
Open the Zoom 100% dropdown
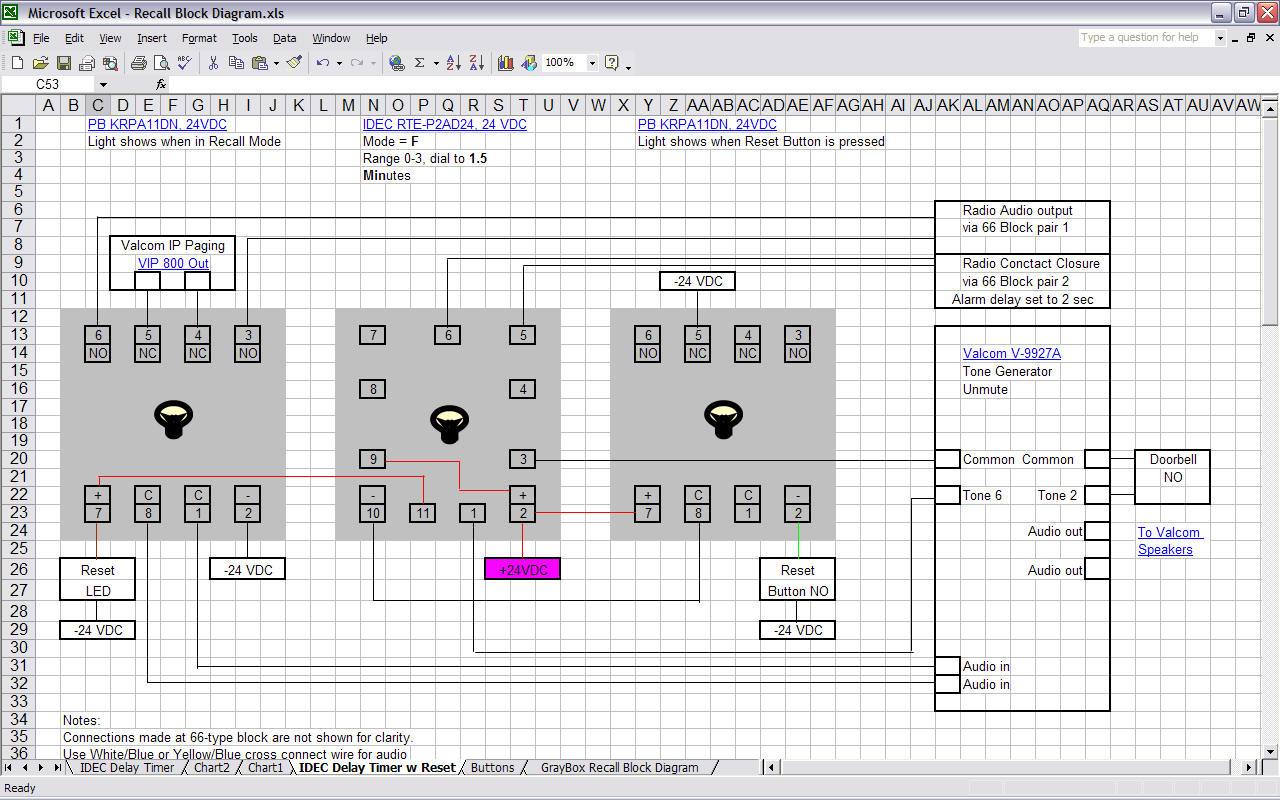592,62
